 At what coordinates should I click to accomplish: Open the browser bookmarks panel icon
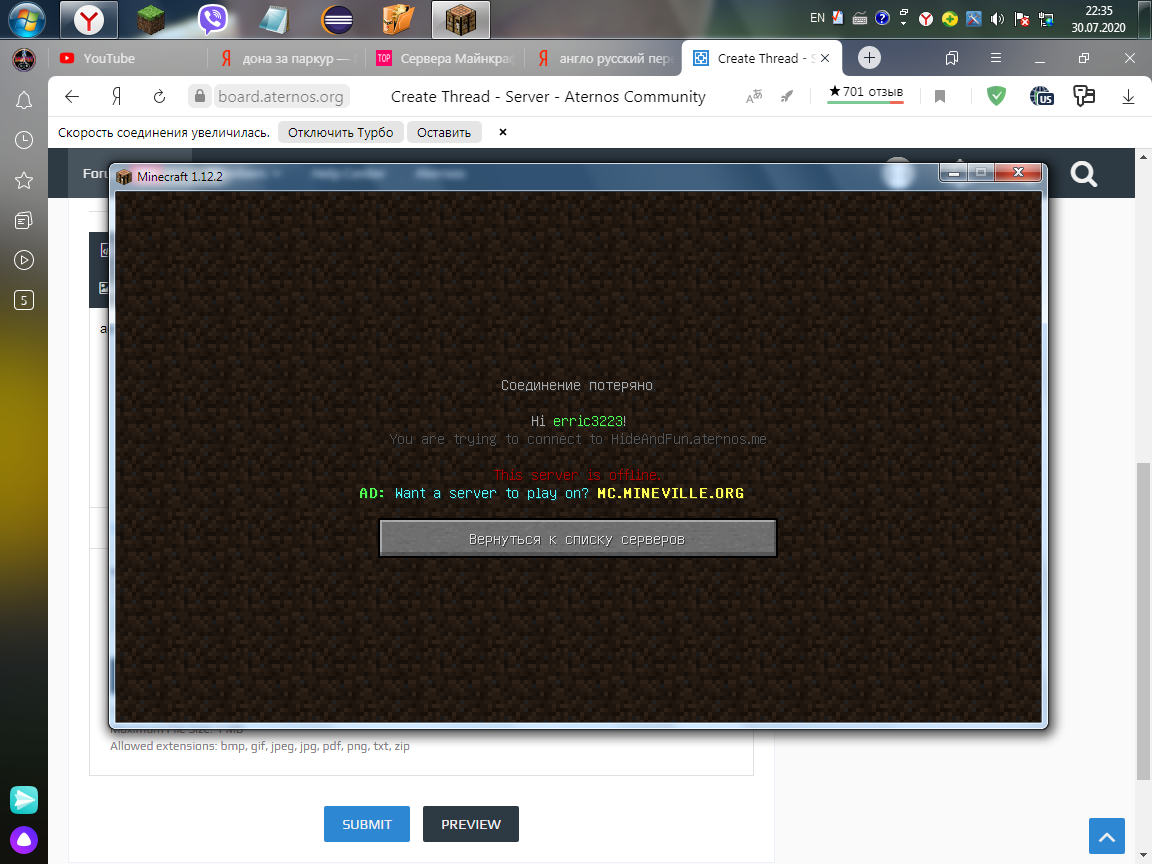[951, 58]
